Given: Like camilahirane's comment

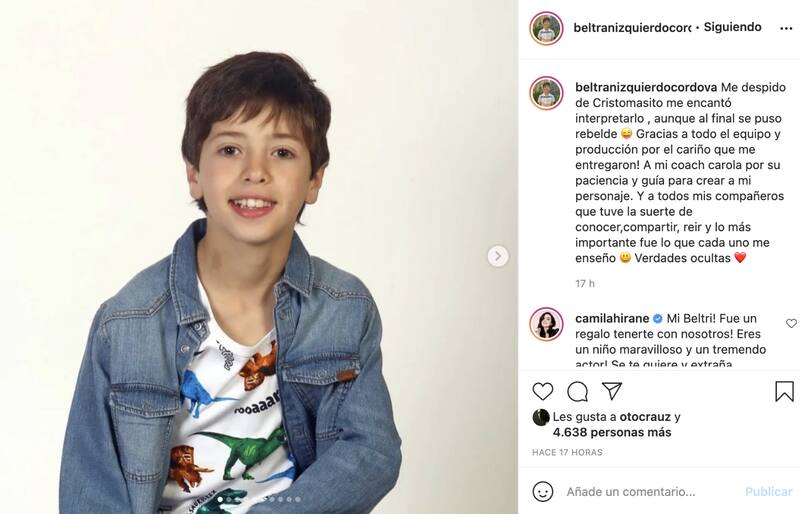Looking at the screenshot, I should tap(791, 323).
